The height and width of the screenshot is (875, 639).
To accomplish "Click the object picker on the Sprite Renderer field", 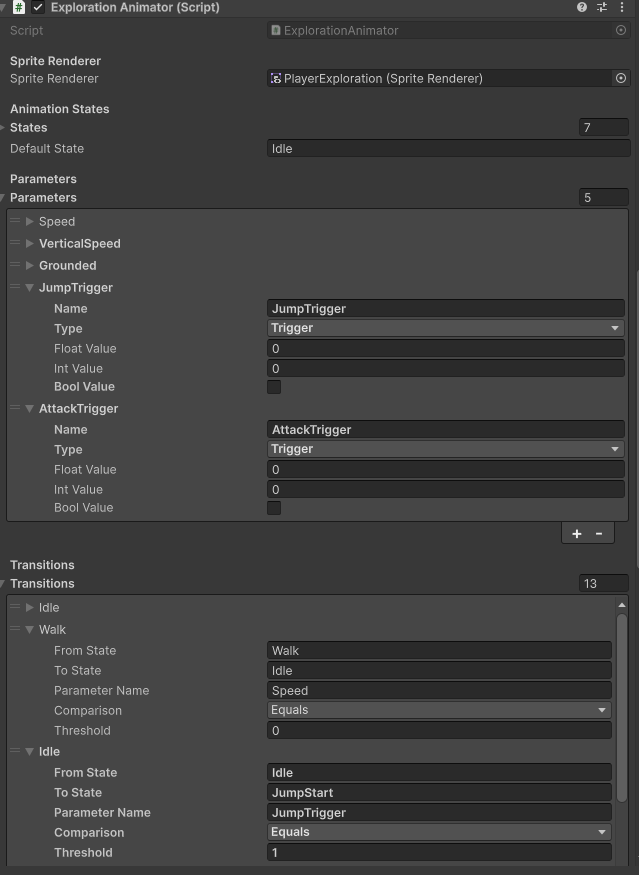I will [x=621, y=77].
